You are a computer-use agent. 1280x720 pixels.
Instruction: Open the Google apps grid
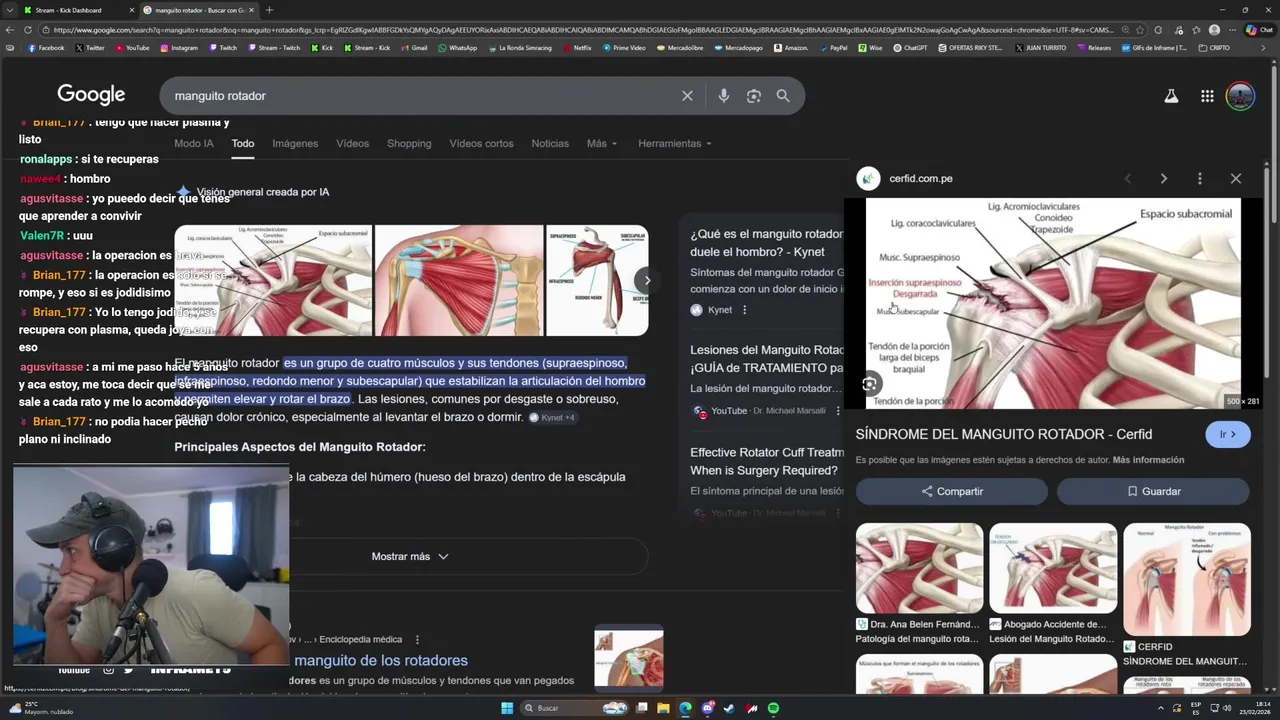coord(1207,96)
